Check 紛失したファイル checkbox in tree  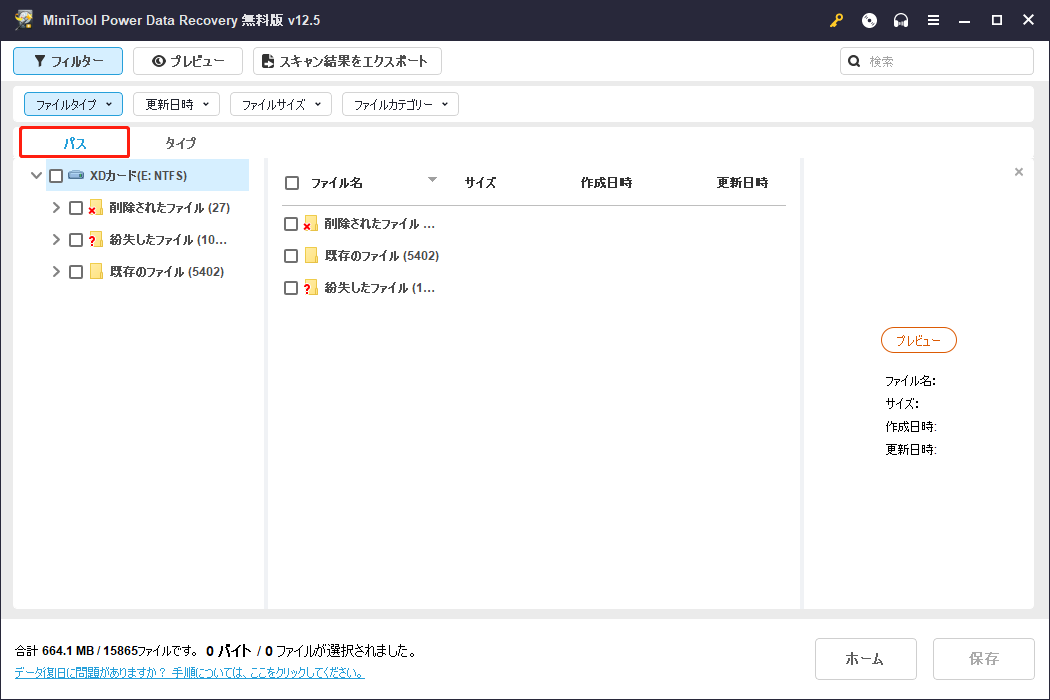[x=76, y=240]
